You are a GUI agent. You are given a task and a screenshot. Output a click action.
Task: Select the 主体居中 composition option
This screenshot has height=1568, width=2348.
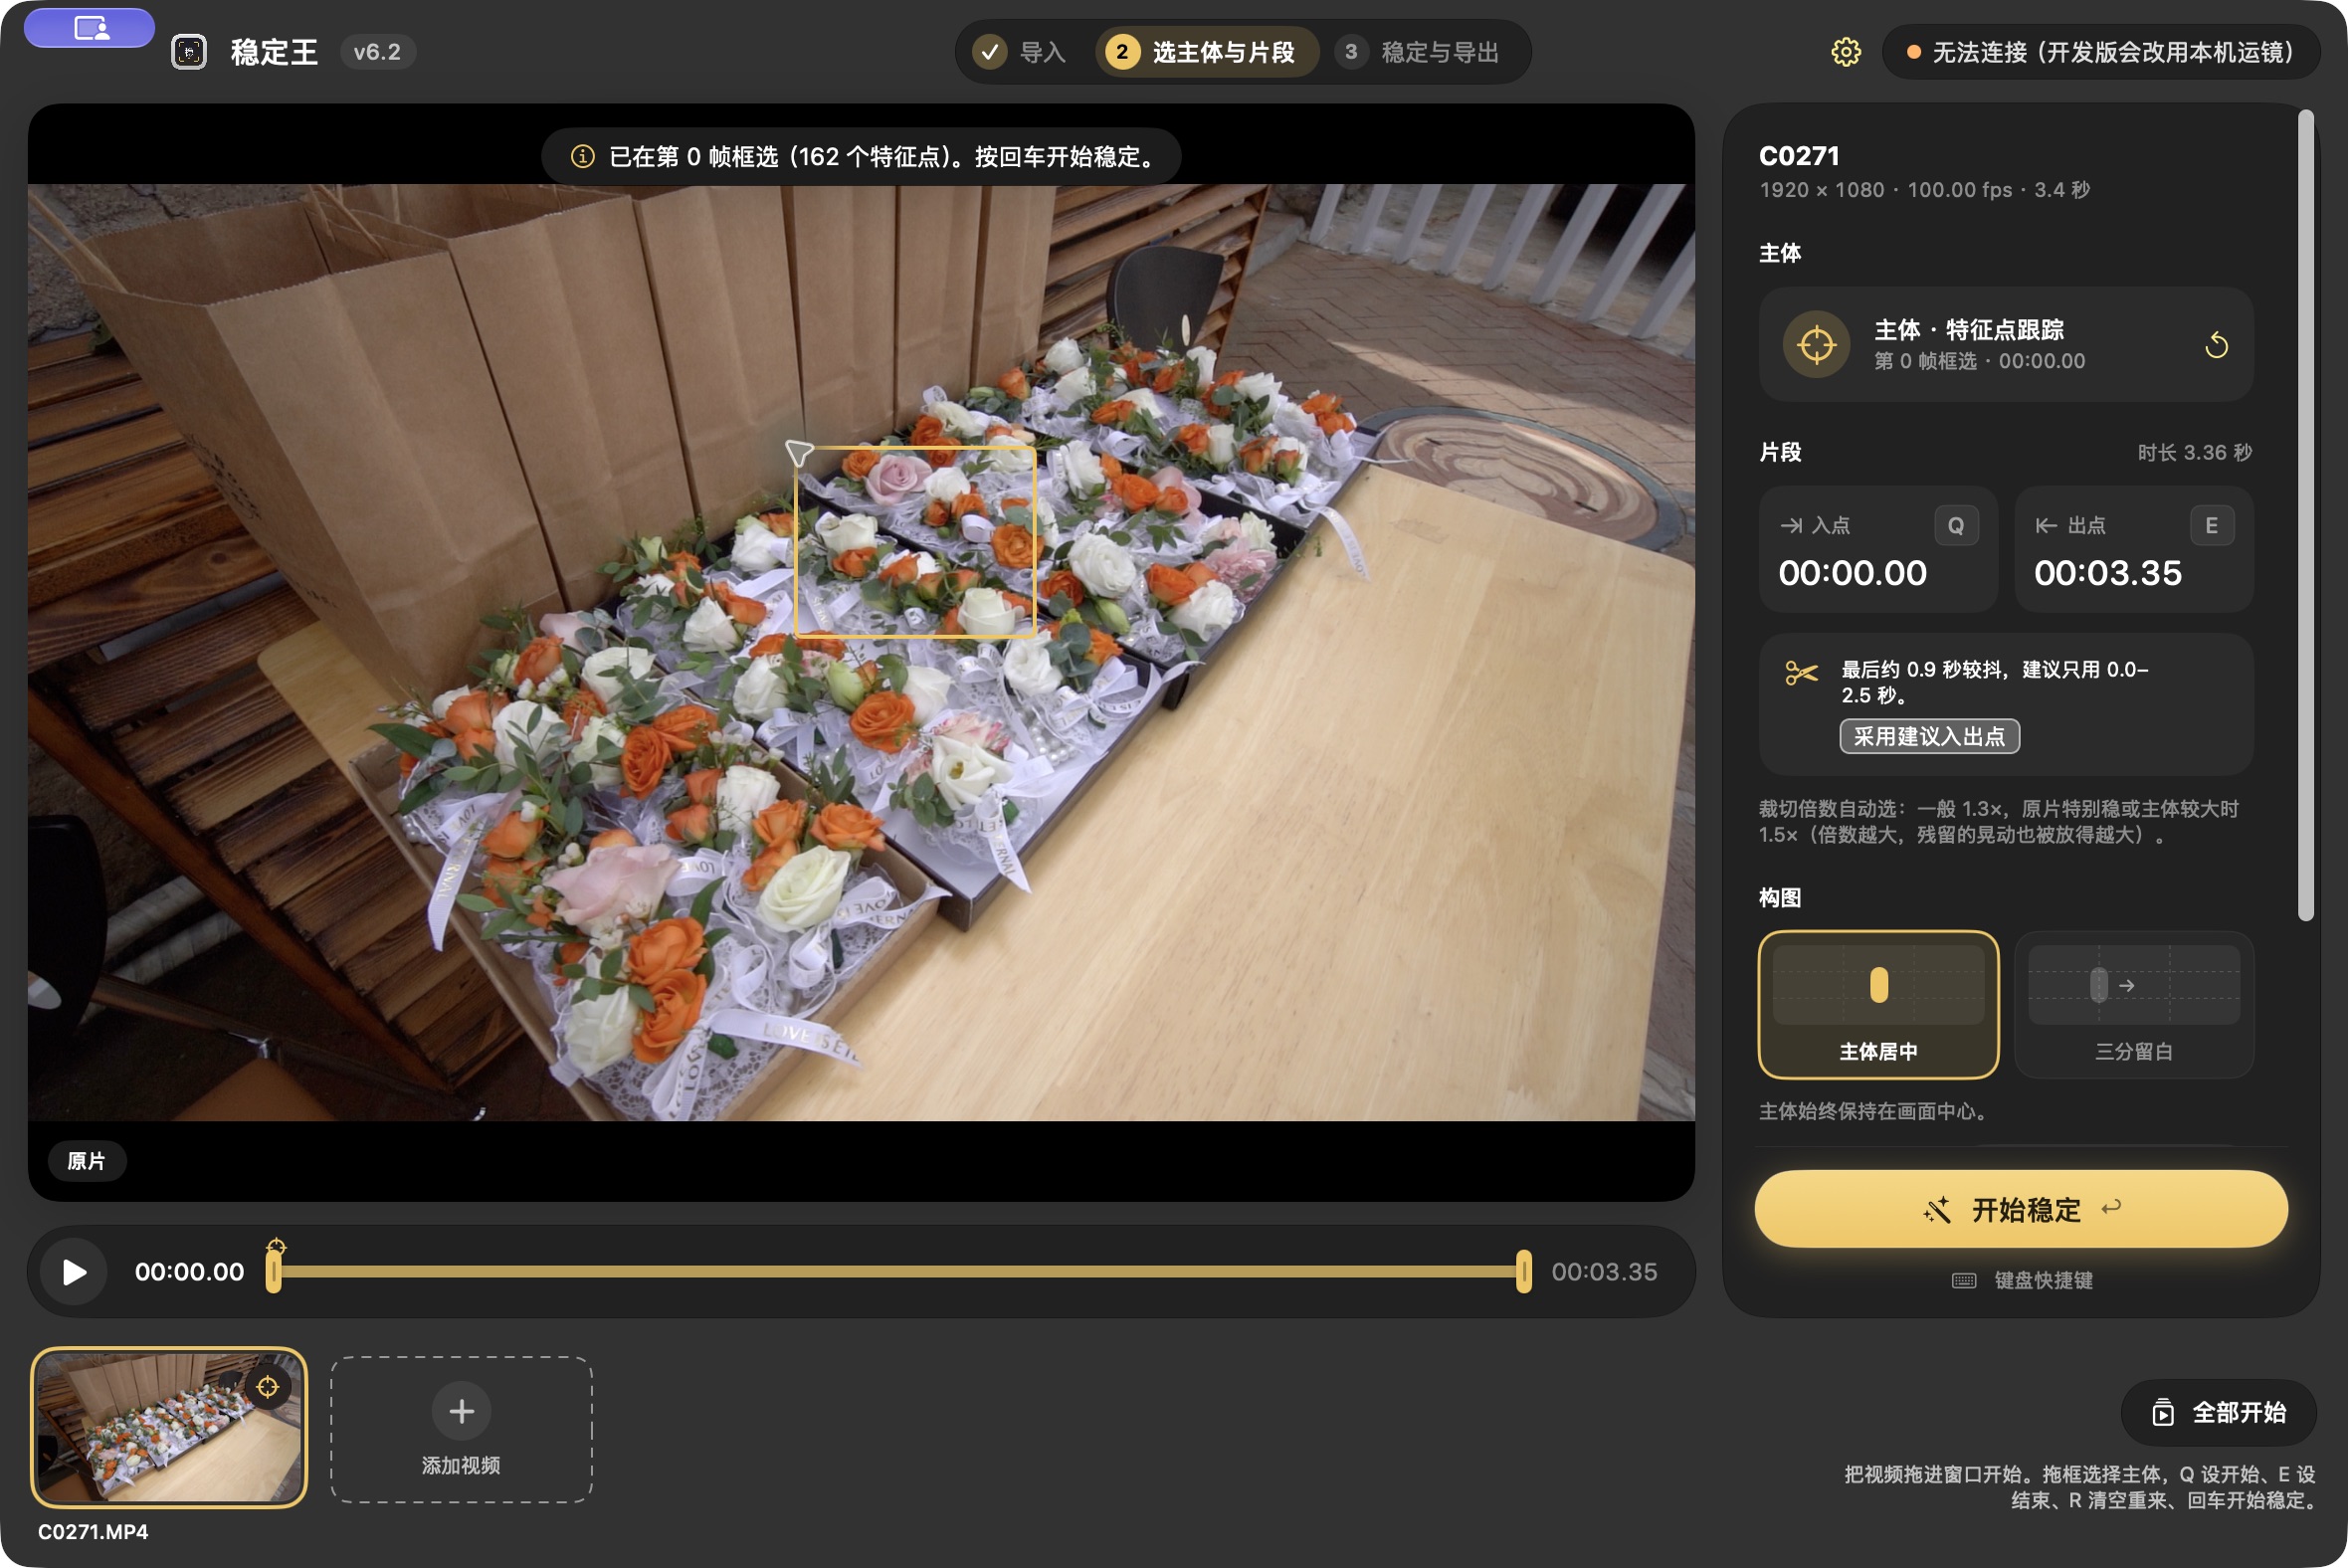coord(1878,1005)
